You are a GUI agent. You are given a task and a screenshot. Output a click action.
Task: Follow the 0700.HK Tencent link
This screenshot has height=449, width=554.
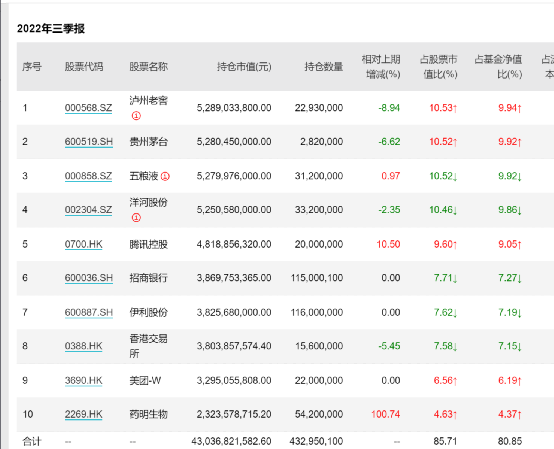pyautogui.click(x=83, y=244)
